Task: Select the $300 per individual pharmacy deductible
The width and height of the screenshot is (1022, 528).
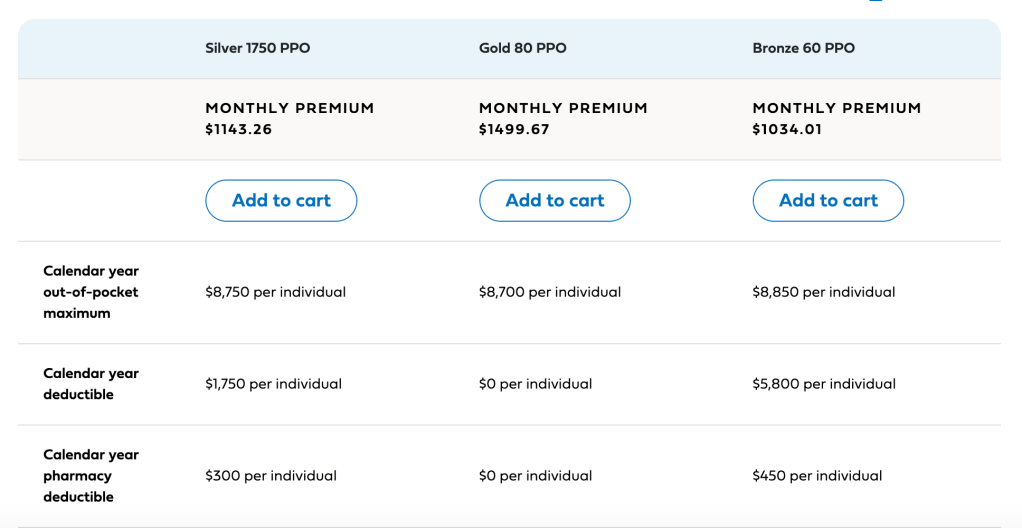Action: click(x=271, y=476)
